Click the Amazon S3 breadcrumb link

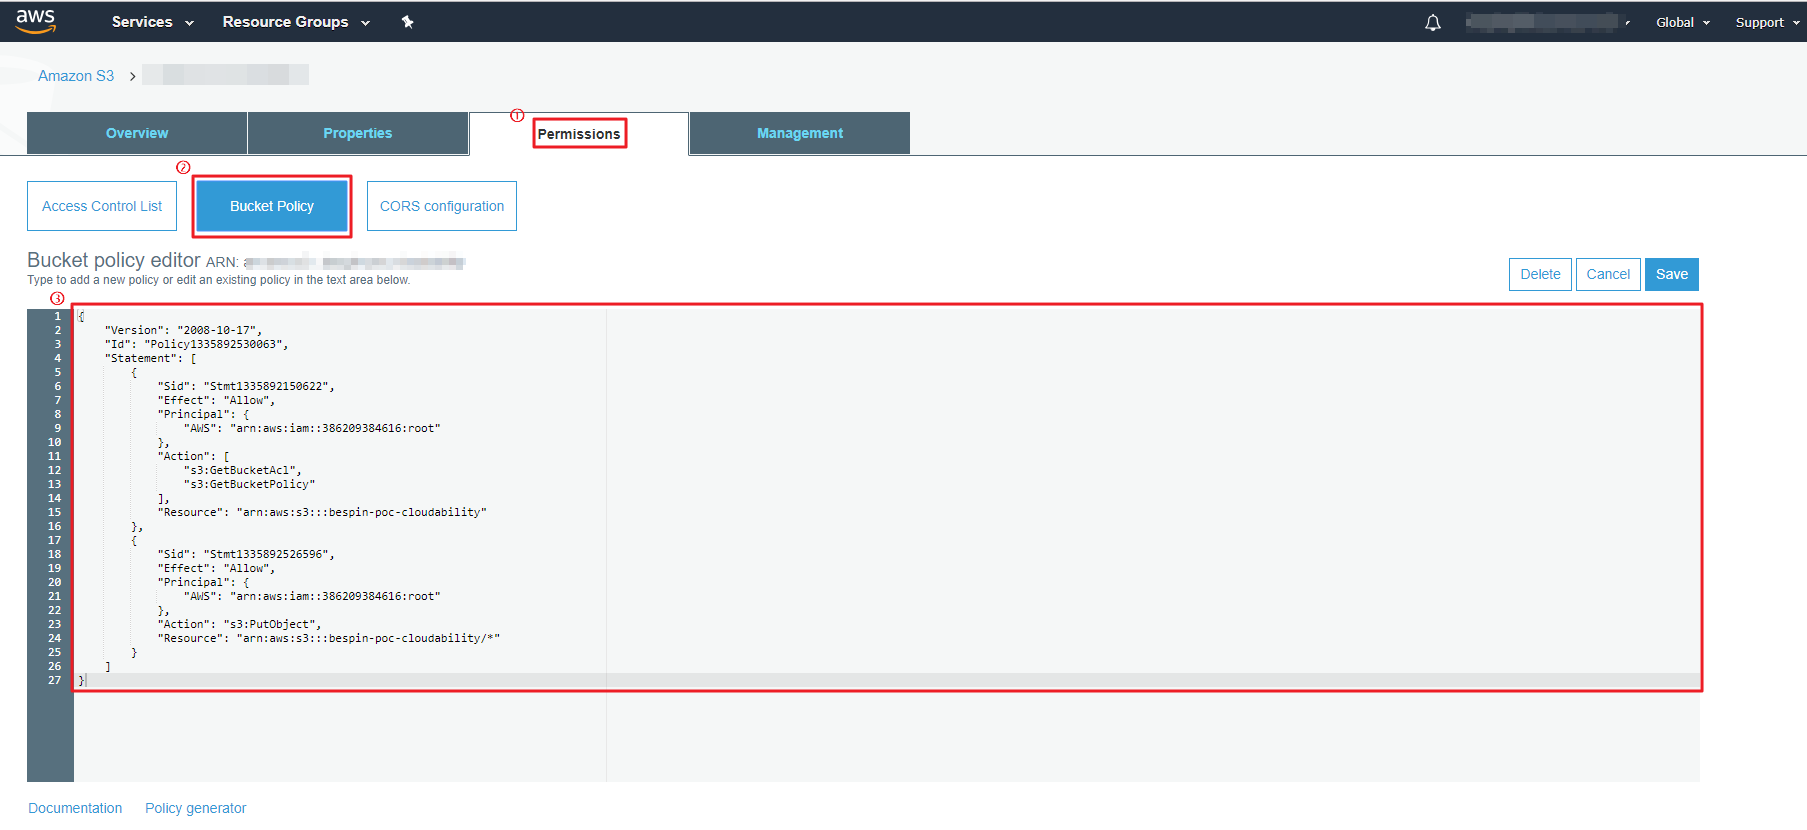click(76, 76)
